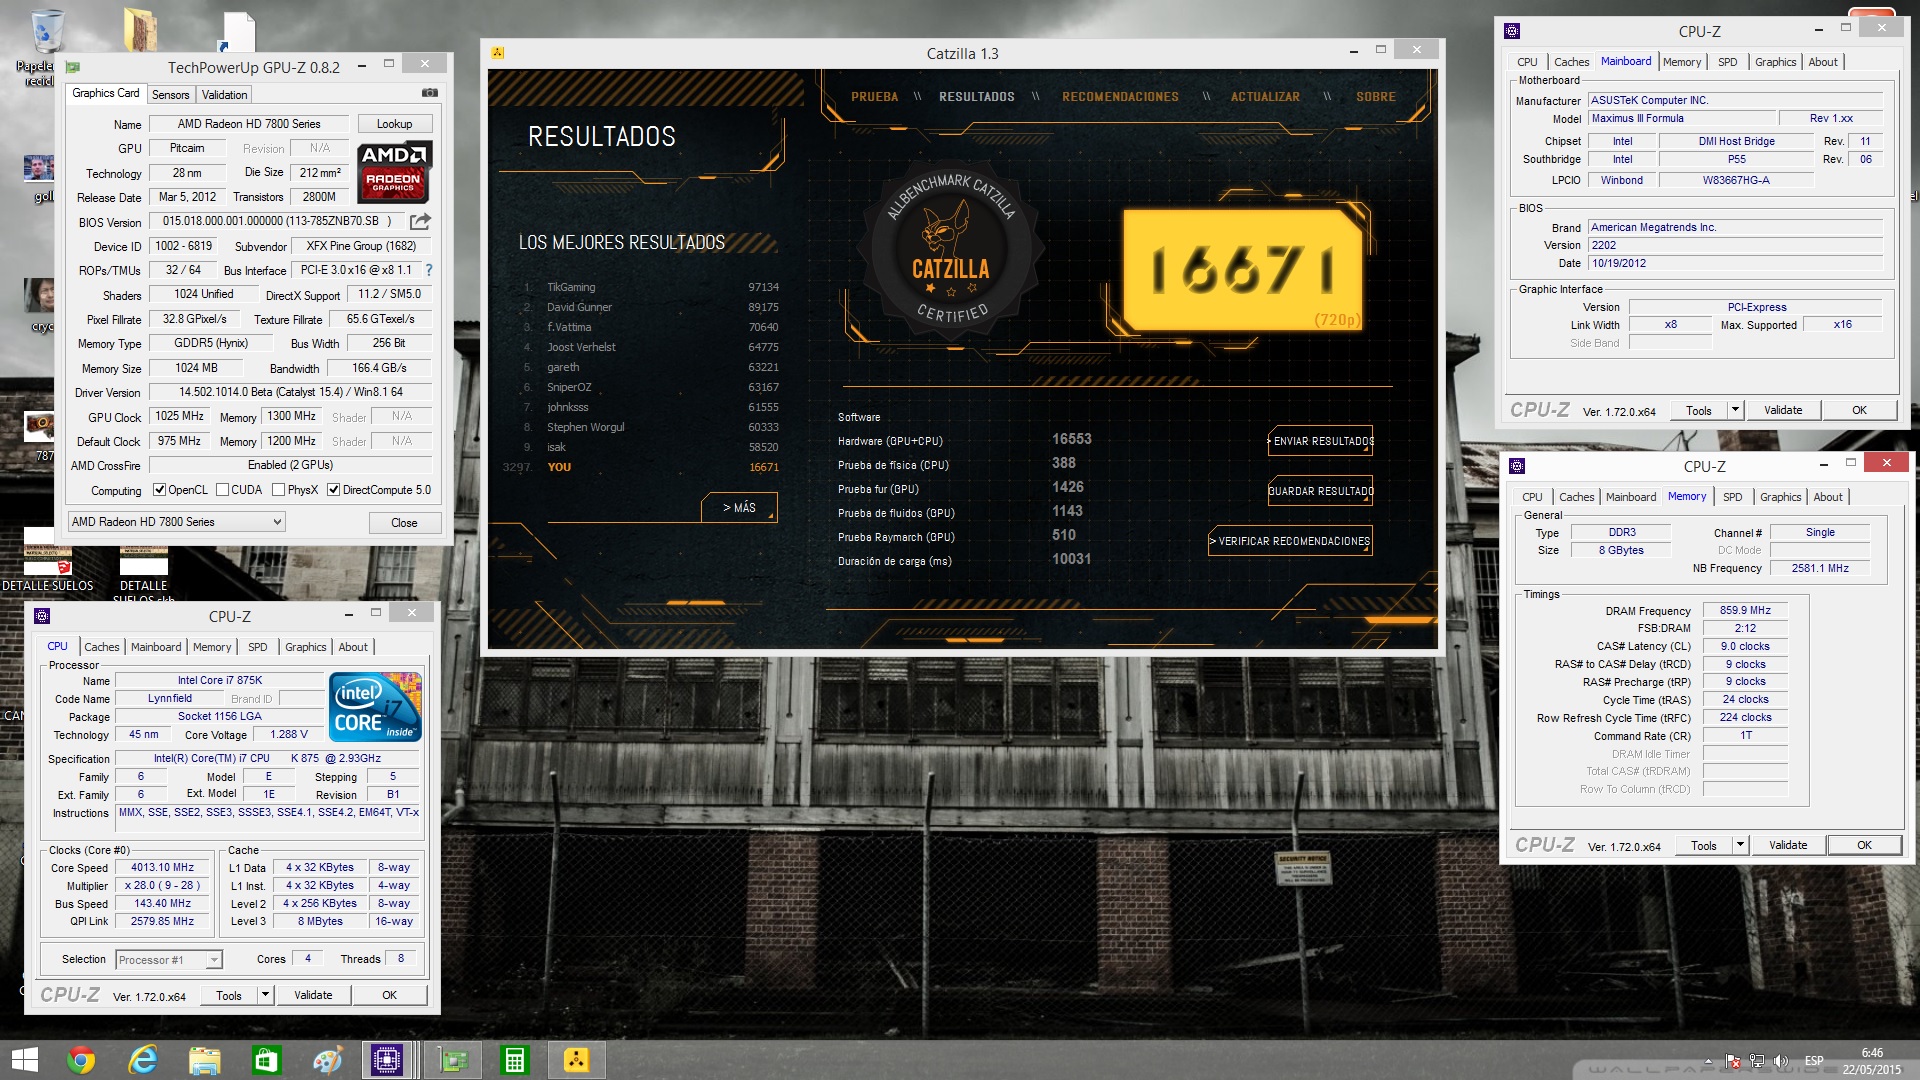Image resolution: width=1920 pixels, height=1080 pixels.
Task: Expand the Tools arrow in the CPU tab CPU-Z window
Action: pyautogui.click(x=265, y=995)
